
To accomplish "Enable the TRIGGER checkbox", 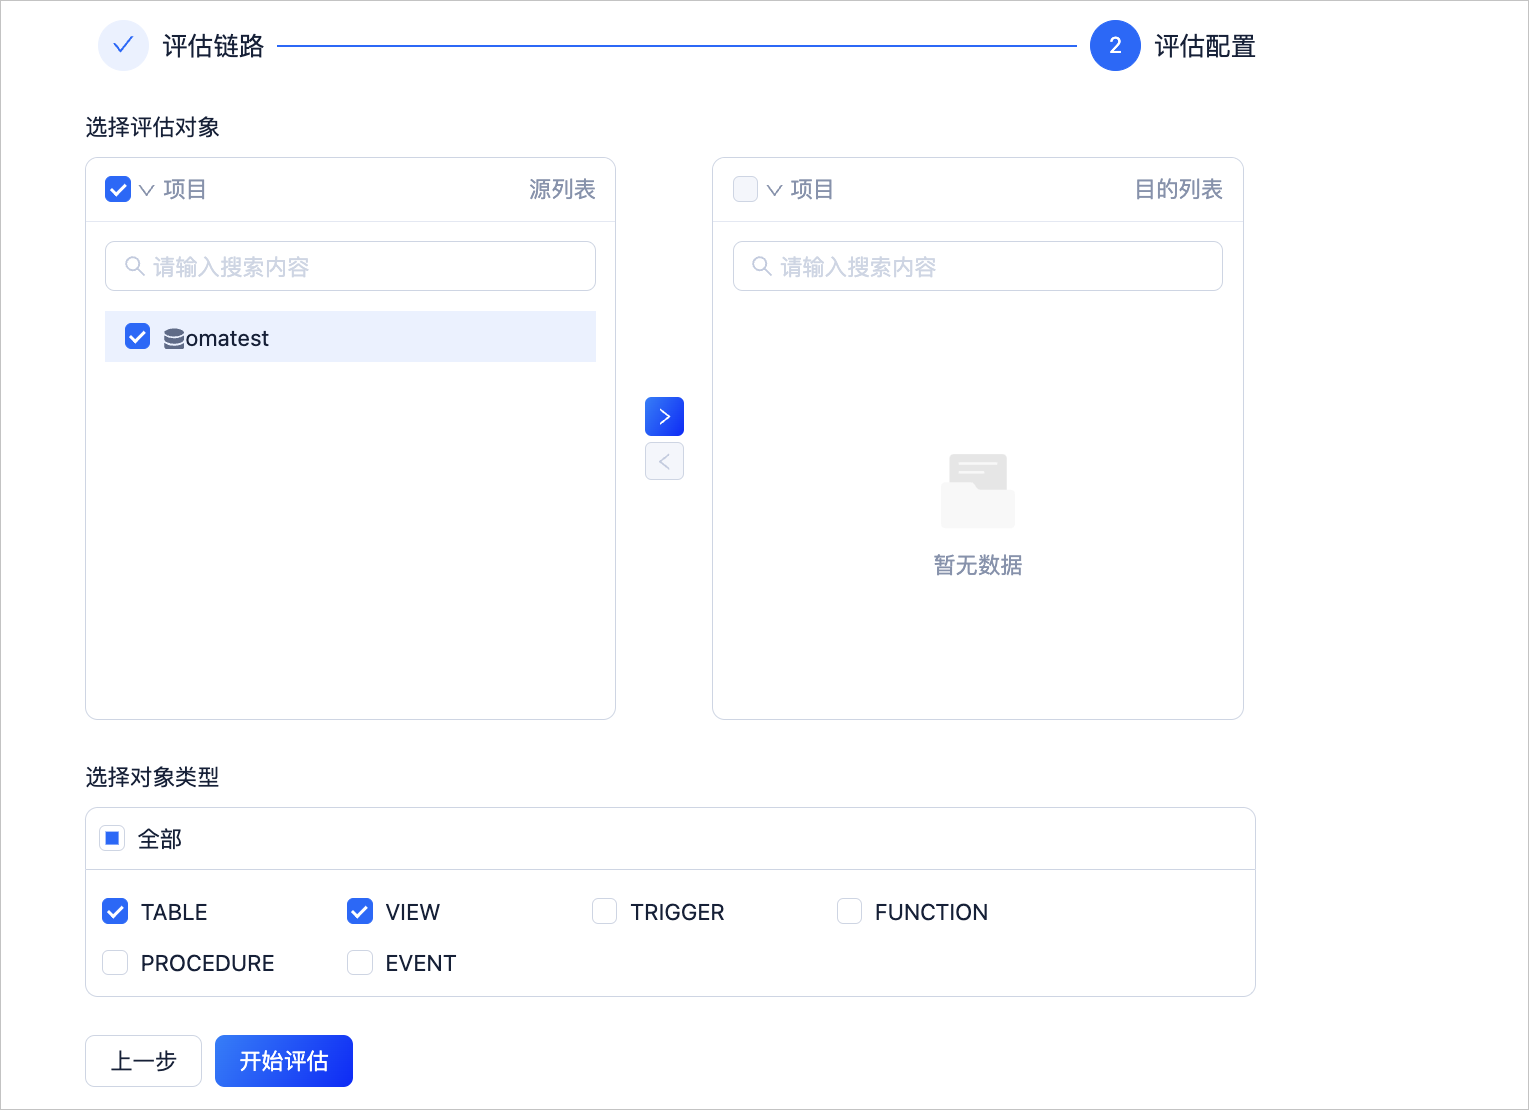I will coord(604,911).
